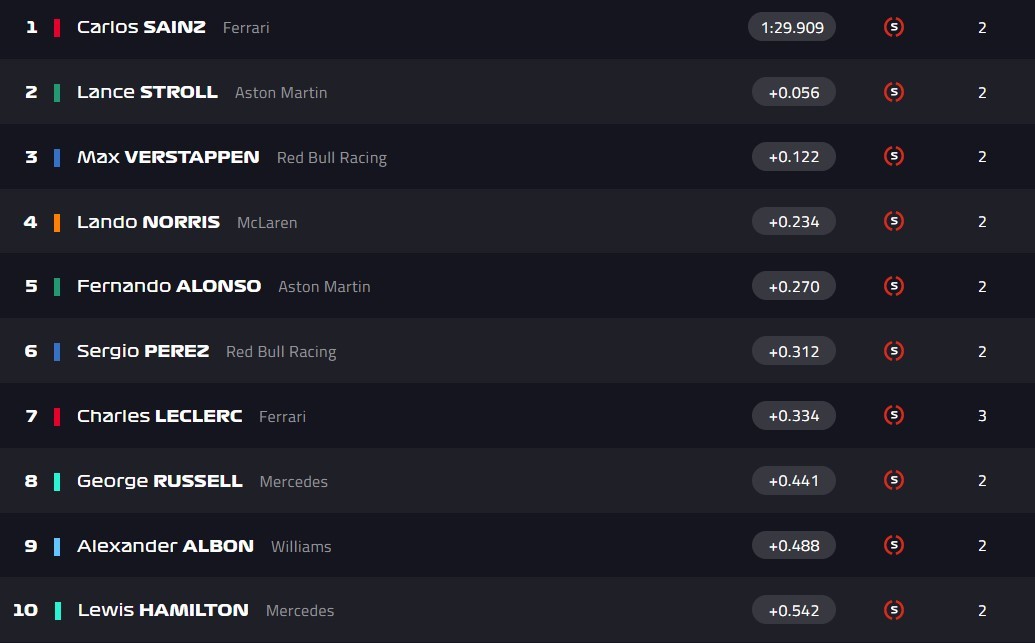Click the red Ferrari color bar beside Sainz
Viewport: 1035px width, 643px height.
click(57, 27)
